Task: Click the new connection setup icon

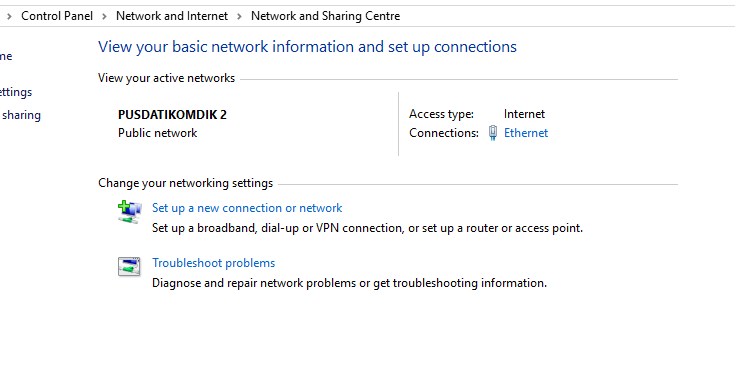Action: click(129, 212)
